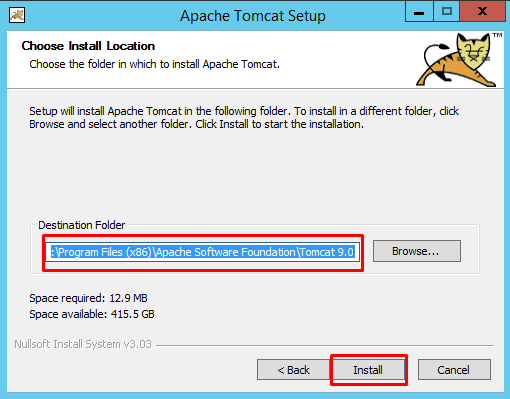Click the Destination Folder group label
The height and width of the screenshot is (399, 510).
pyautogui.click(x=82, y=225)
